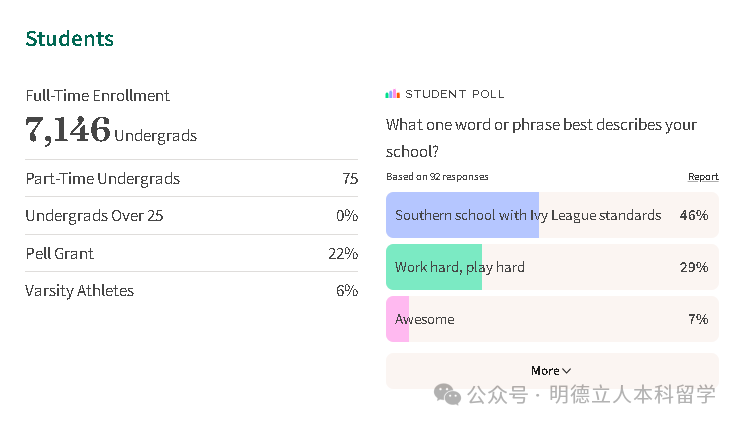Image resolution: width=740 pixels, height=425 pixels.
Task: Select the Undergrads Over 25 row
Action: pyautogui.click(x=191, y=215)
